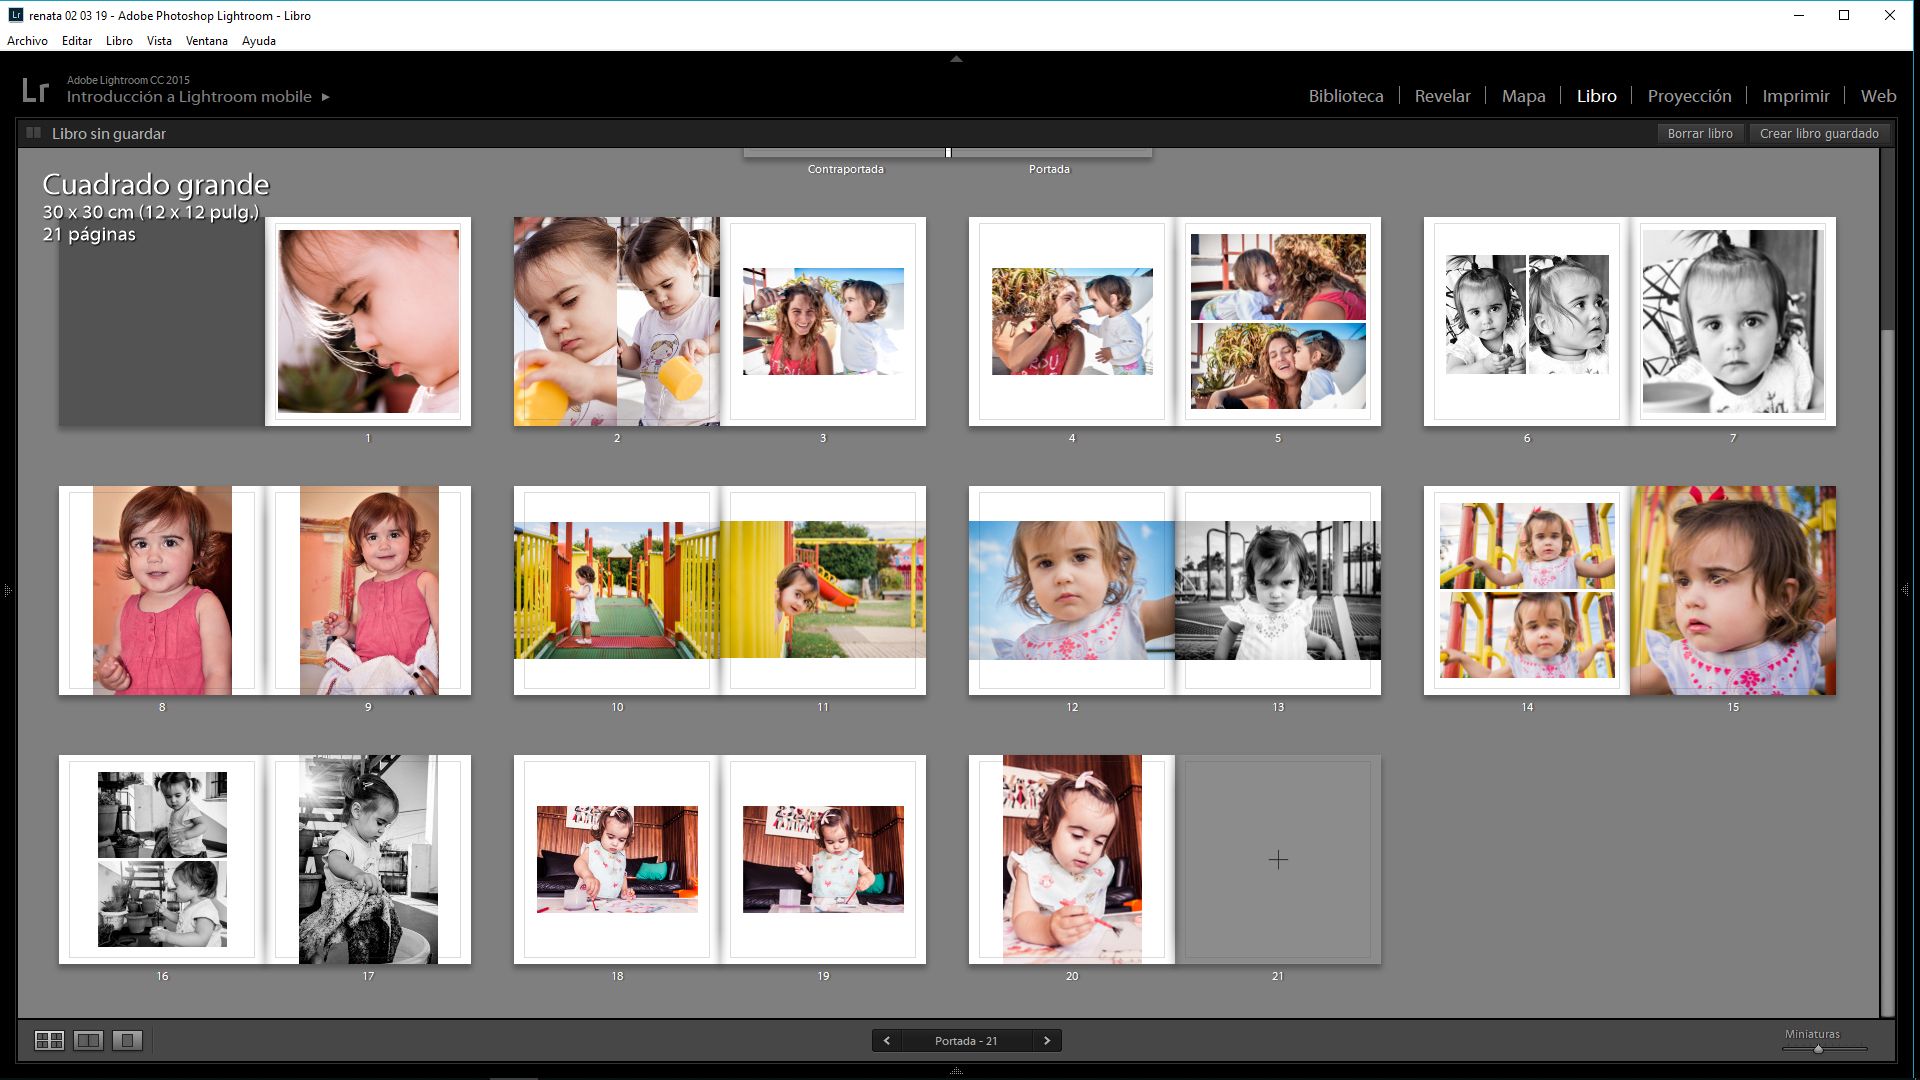Click Crear libro guardado button
The image size is (1920, 1080).
click(x=1819, y=133)
